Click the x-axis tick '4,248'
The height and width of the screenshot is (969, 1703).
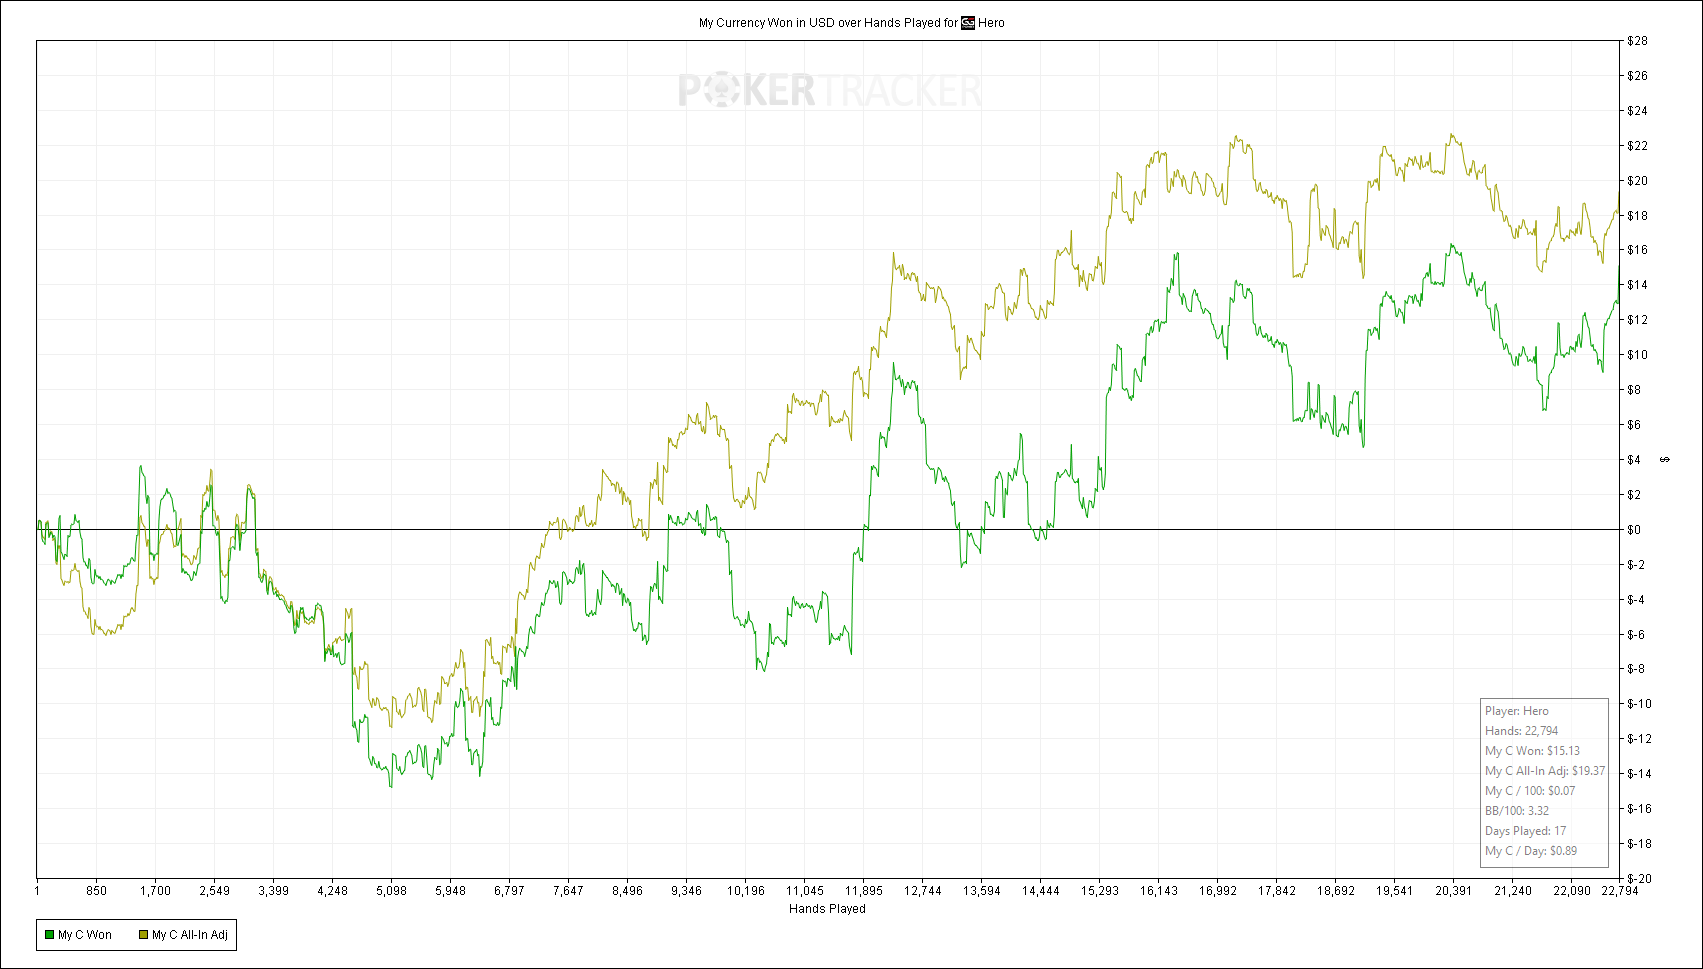click(332, 891)
